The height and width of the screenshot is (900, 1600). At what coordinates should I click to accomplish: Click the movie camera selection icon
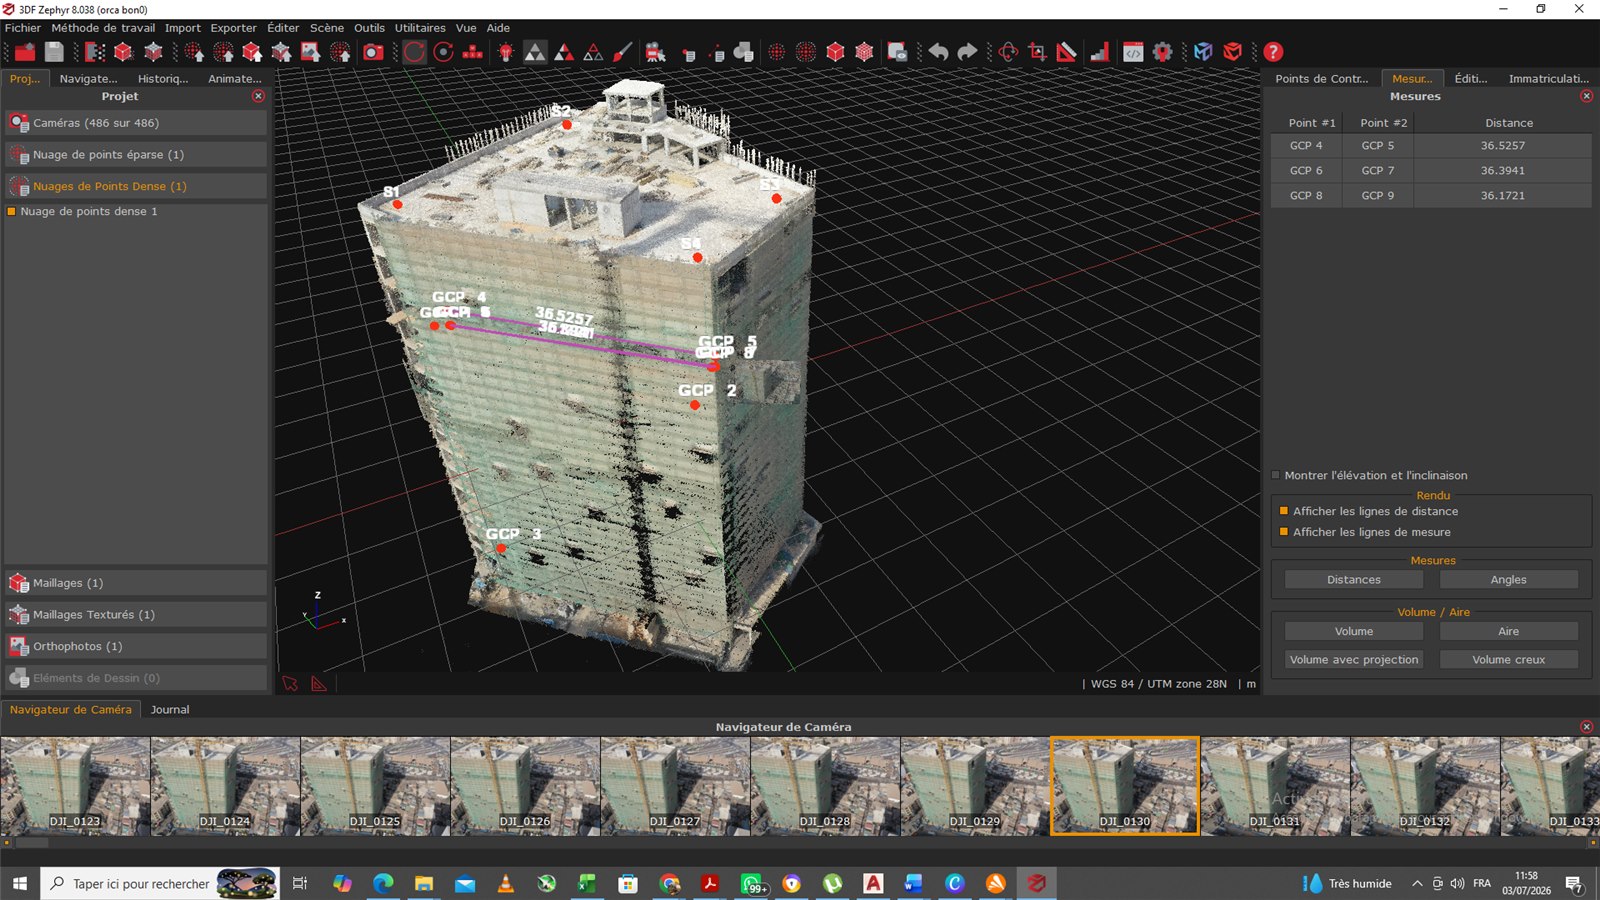(x=655, y=52)
